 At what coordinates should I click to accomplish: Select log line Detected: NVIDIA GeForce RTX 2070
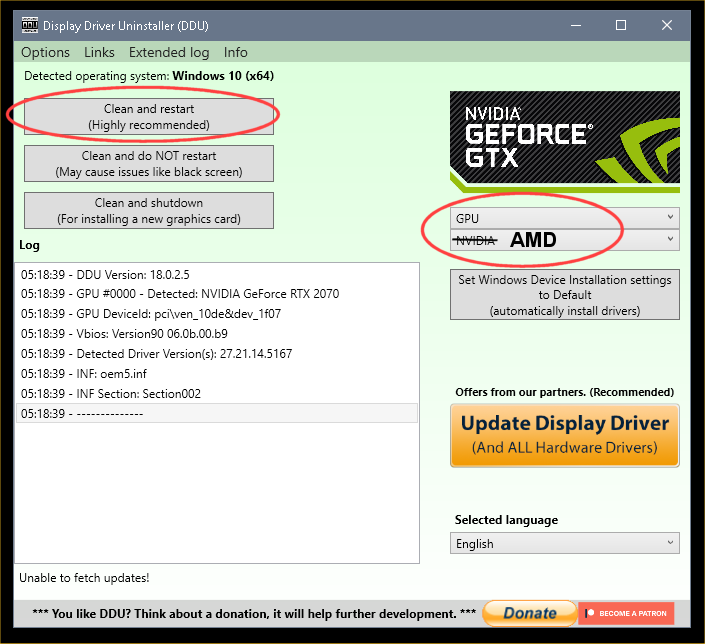[x=217, y=294]
